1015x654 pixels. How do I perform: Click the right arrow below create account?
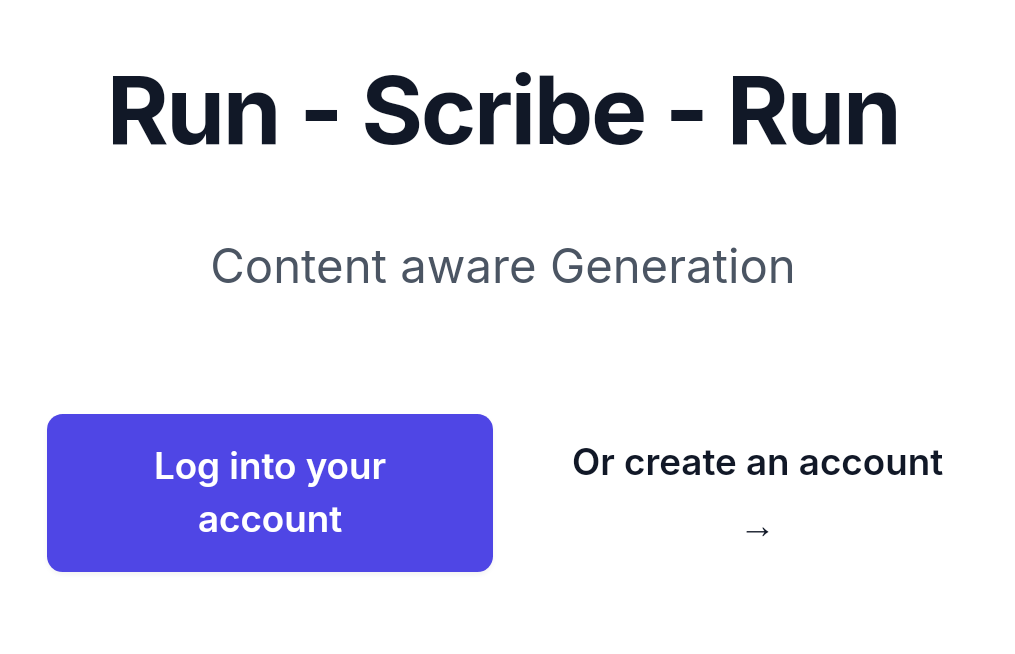757,532
